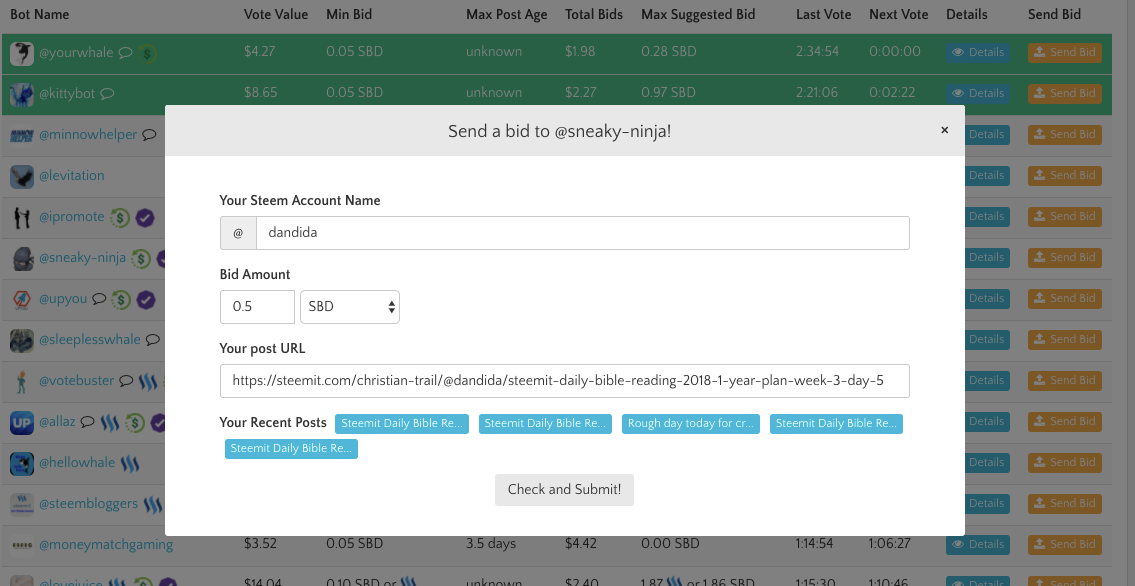This screenshot has height=586, width=1135.
Task: Open @upyou bot link
Action: pyautogui.click(x=63, y=299)
